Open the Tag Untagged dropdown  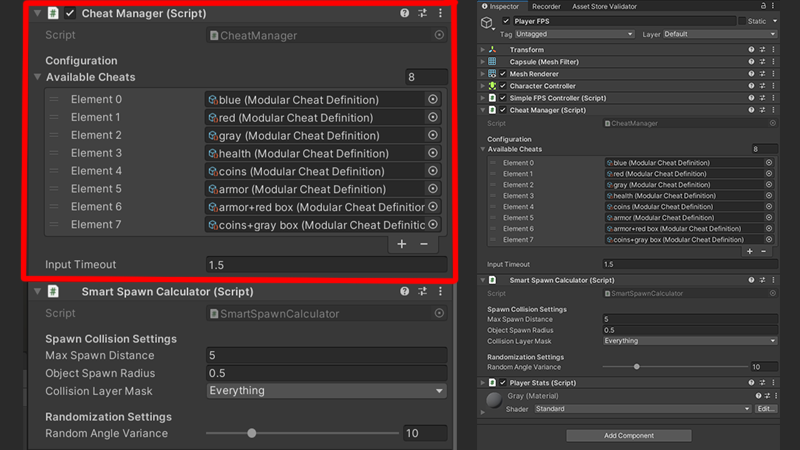[574, 34]
